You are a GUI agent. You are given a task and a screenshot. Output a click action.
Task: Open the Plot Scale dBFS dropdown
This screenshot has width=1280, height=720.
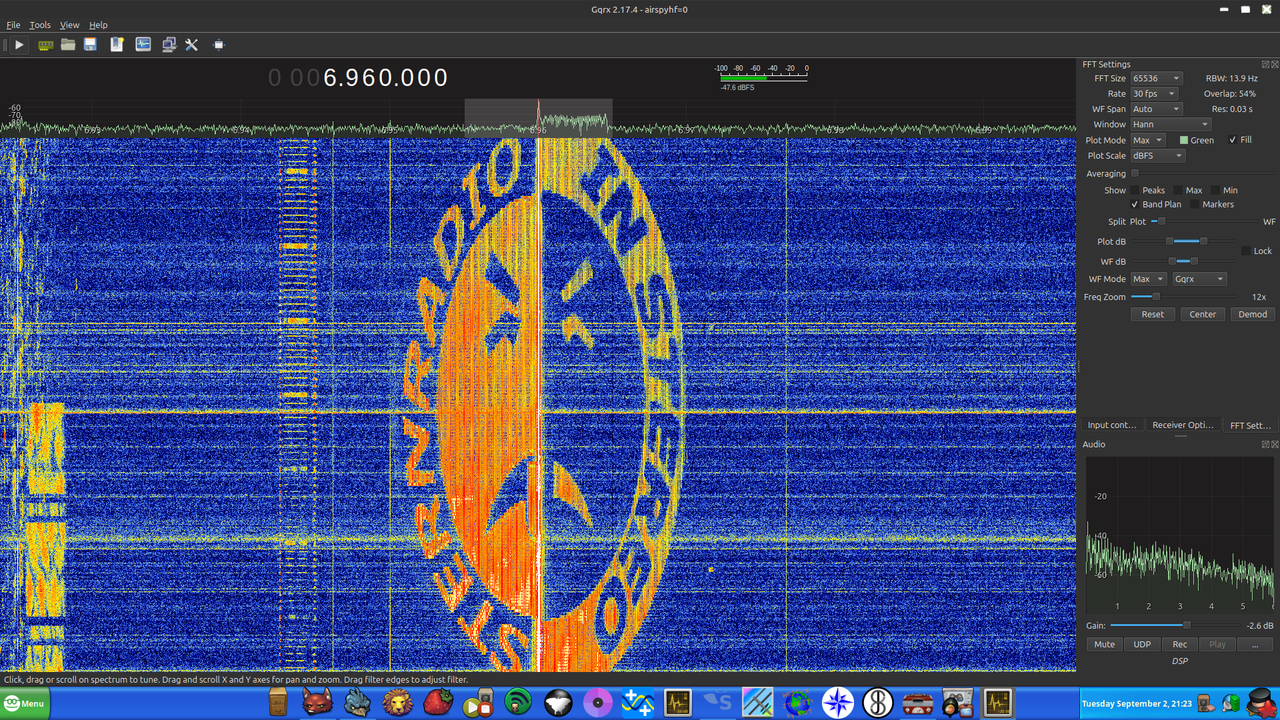[x=1157, y=155]
